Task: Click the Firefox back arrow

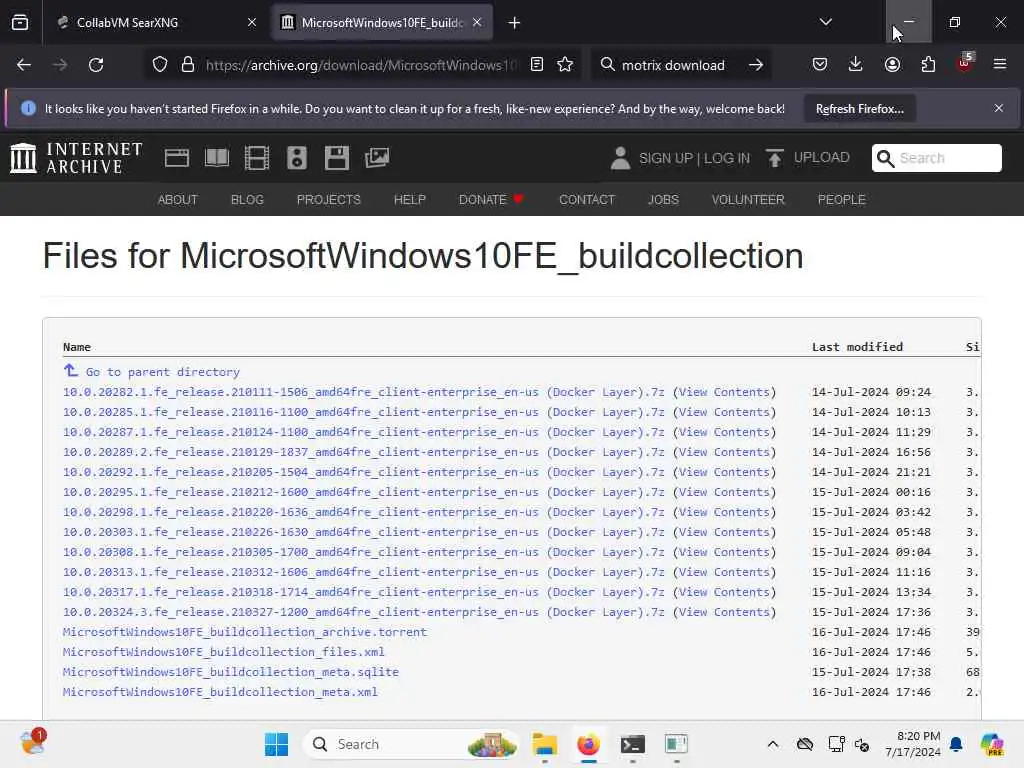Action: [x=24, y=65]
